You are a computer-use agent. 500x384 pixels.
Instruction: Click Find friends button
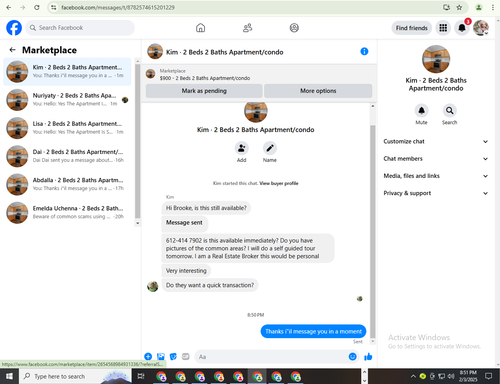coord(412,28)
